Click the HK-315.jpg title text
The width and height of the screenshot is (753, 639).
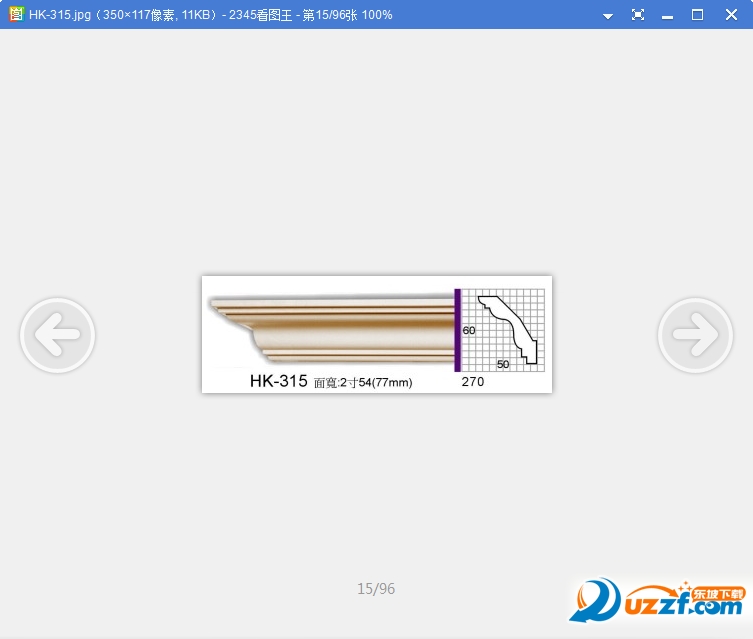pos(60,15)
